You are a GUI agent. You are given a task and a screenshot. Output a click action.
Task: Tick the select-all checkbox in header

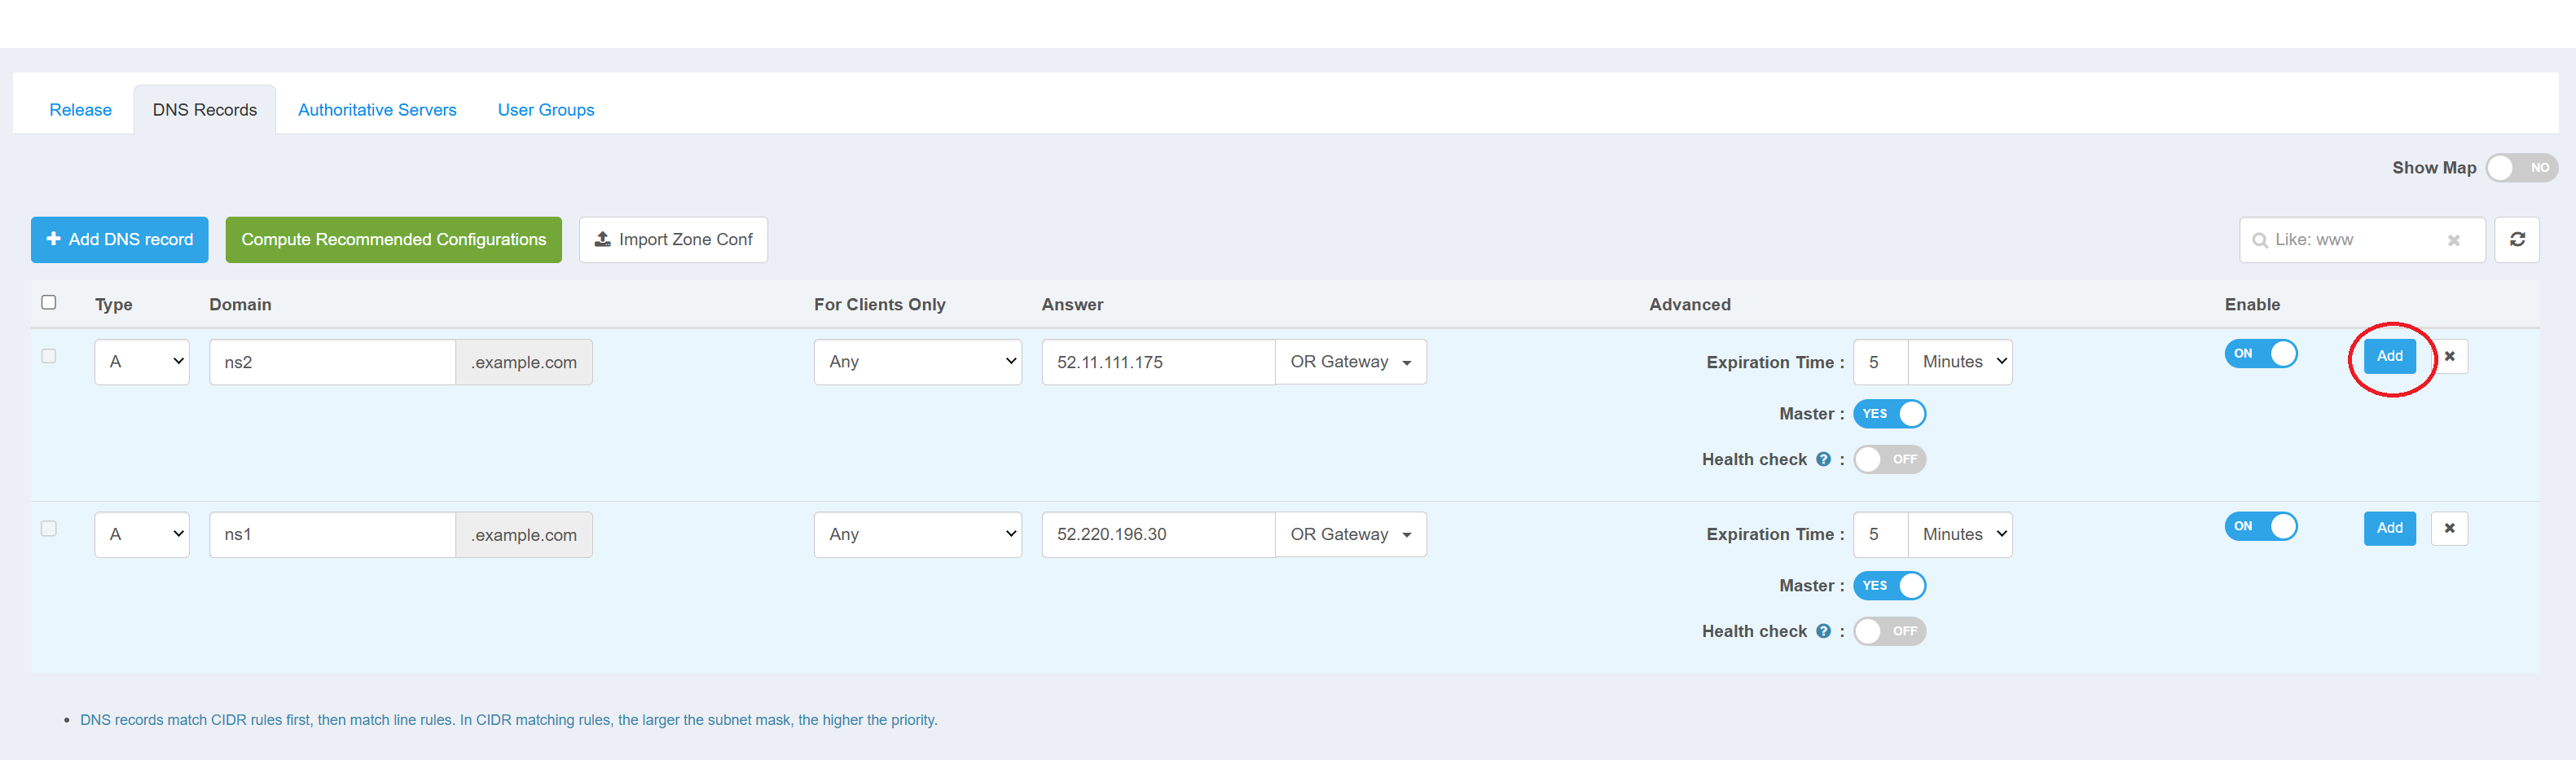(x=48, y=302)
